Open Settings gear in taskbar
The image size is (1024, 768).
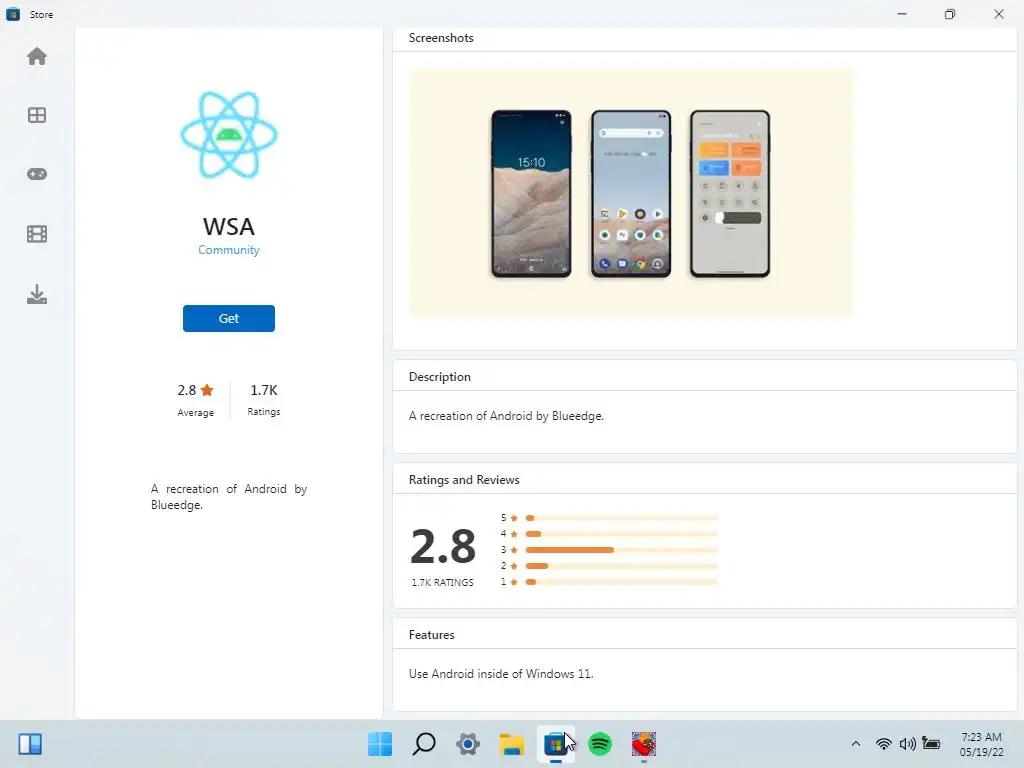[x=468, y=744]
